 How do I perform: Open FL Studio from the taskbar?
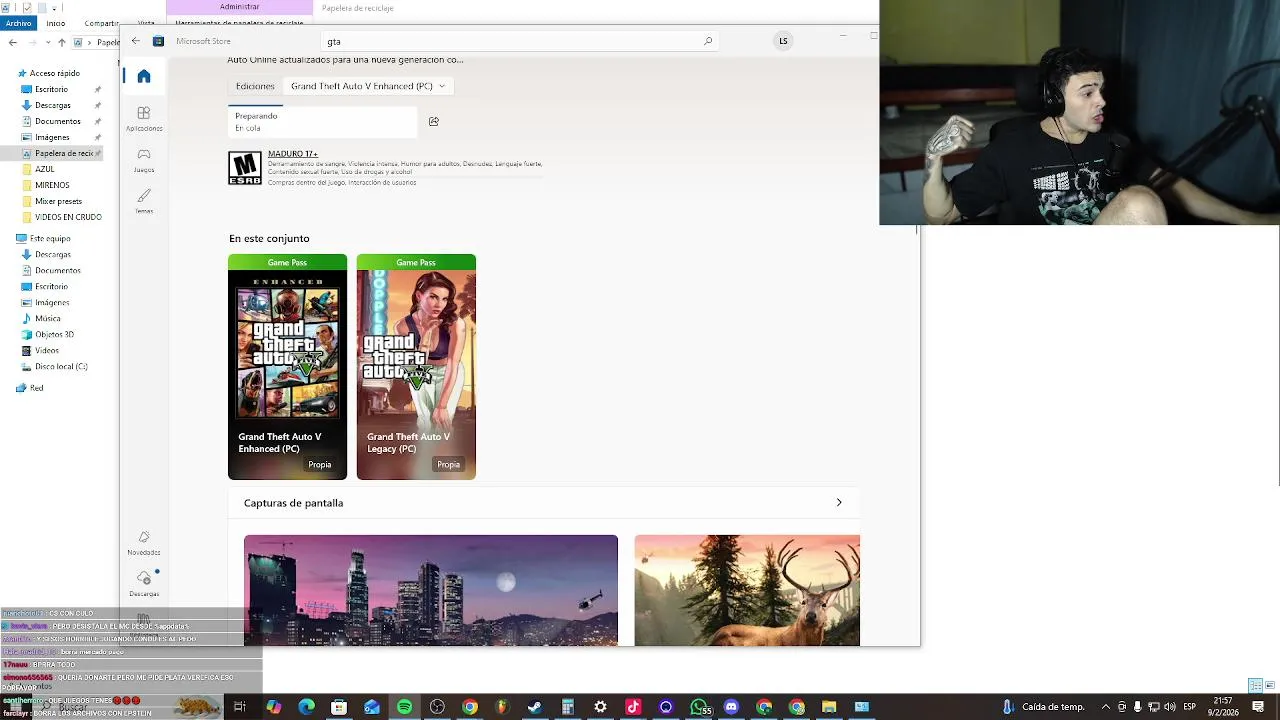click(502, 707)
